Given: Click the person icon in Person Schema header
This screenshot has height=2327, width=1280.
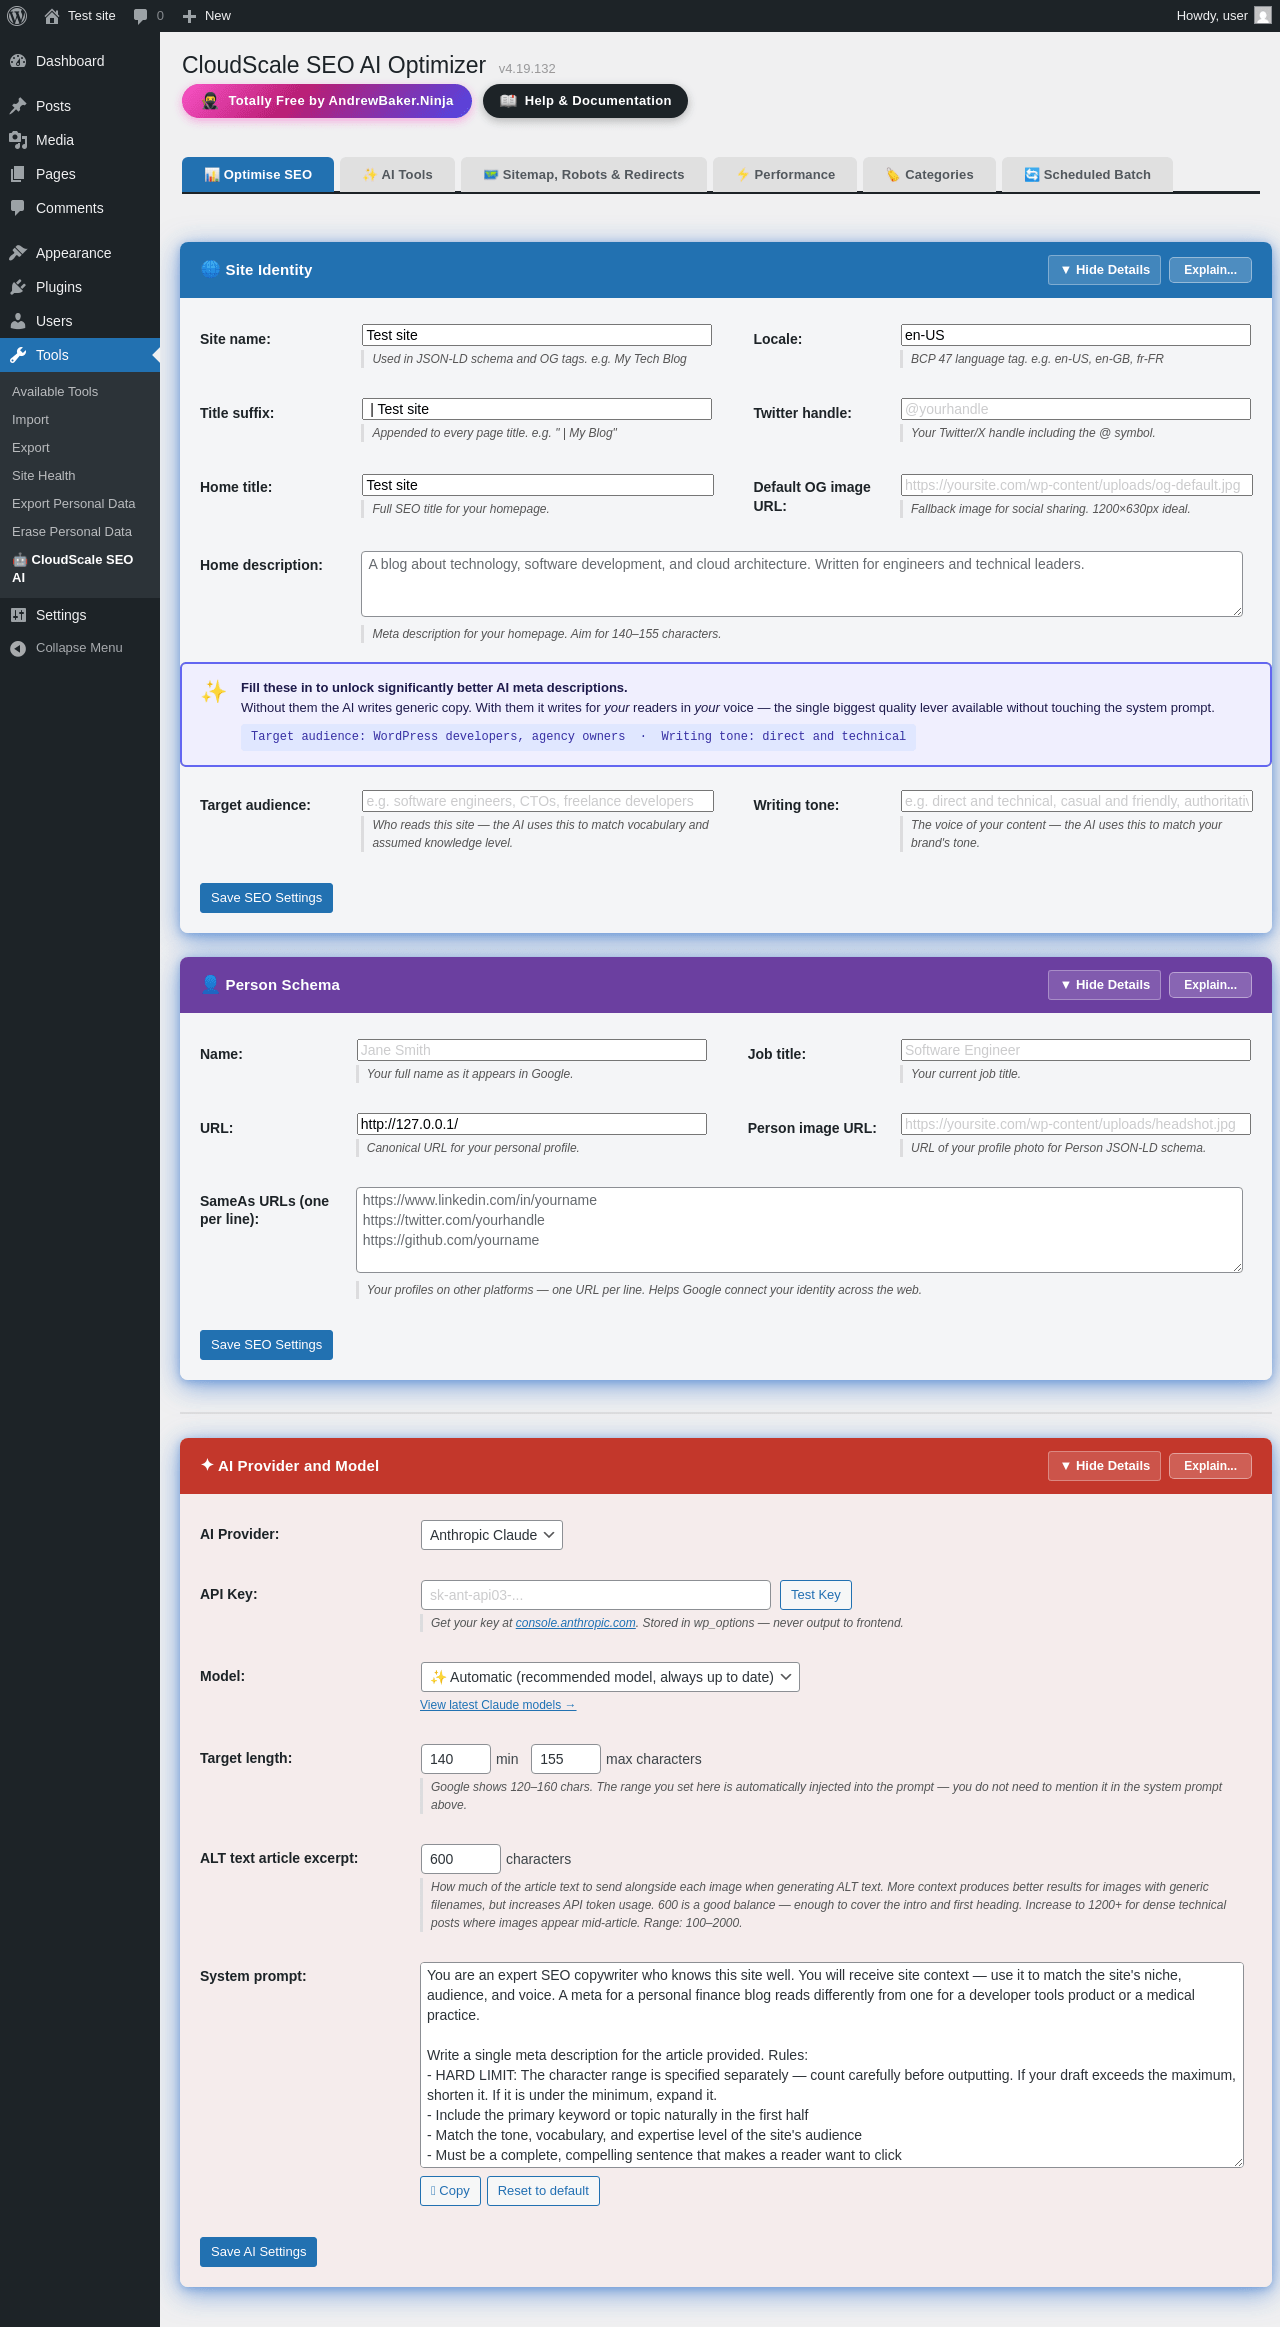Looking at the screenshot, I should (210, 984).
